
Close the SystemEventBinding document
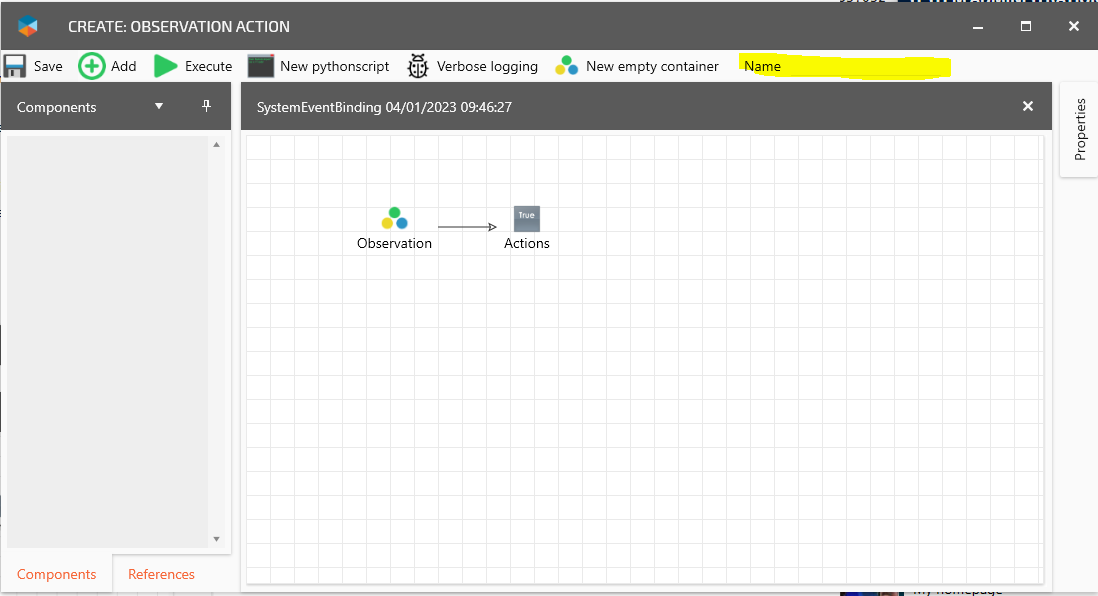[x=1027, y=106]
